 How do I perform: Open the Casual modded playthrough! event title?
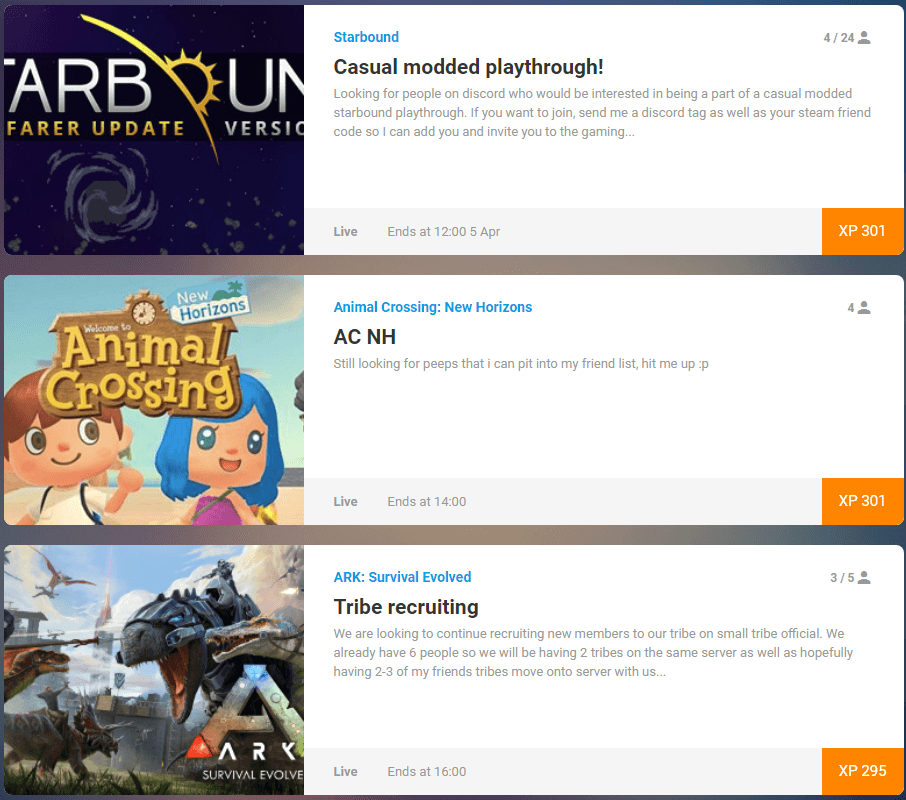click(x=468, y=67)
